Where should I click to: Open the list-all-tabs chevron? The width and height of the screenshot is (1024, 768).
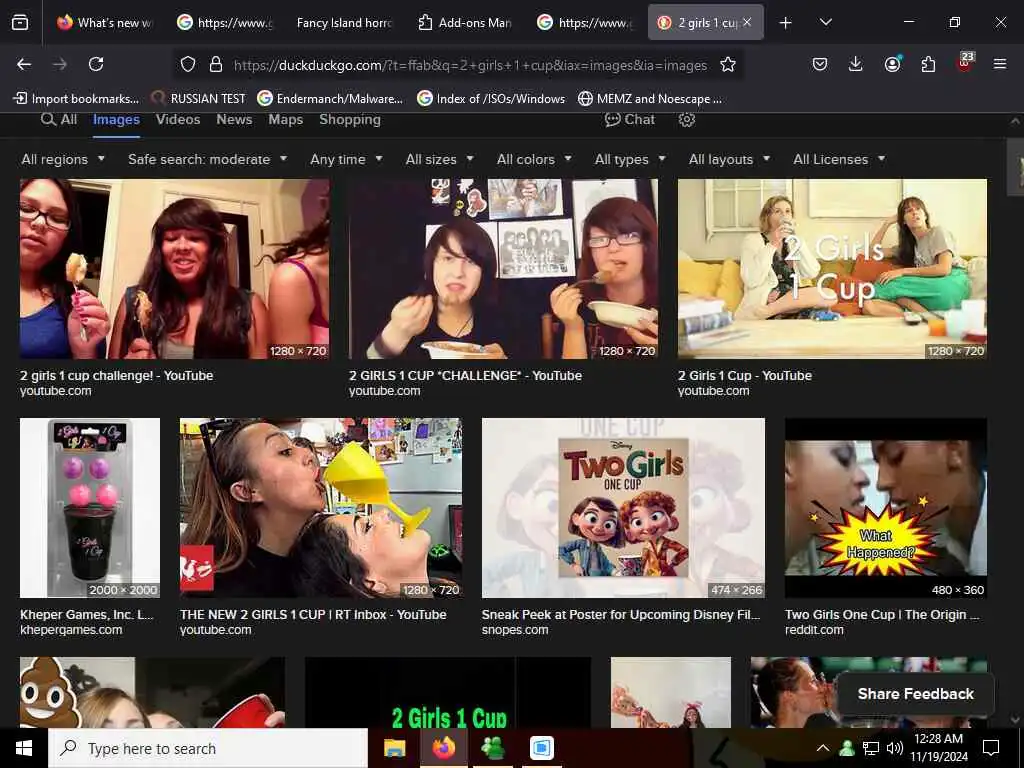tap(825, 22)
